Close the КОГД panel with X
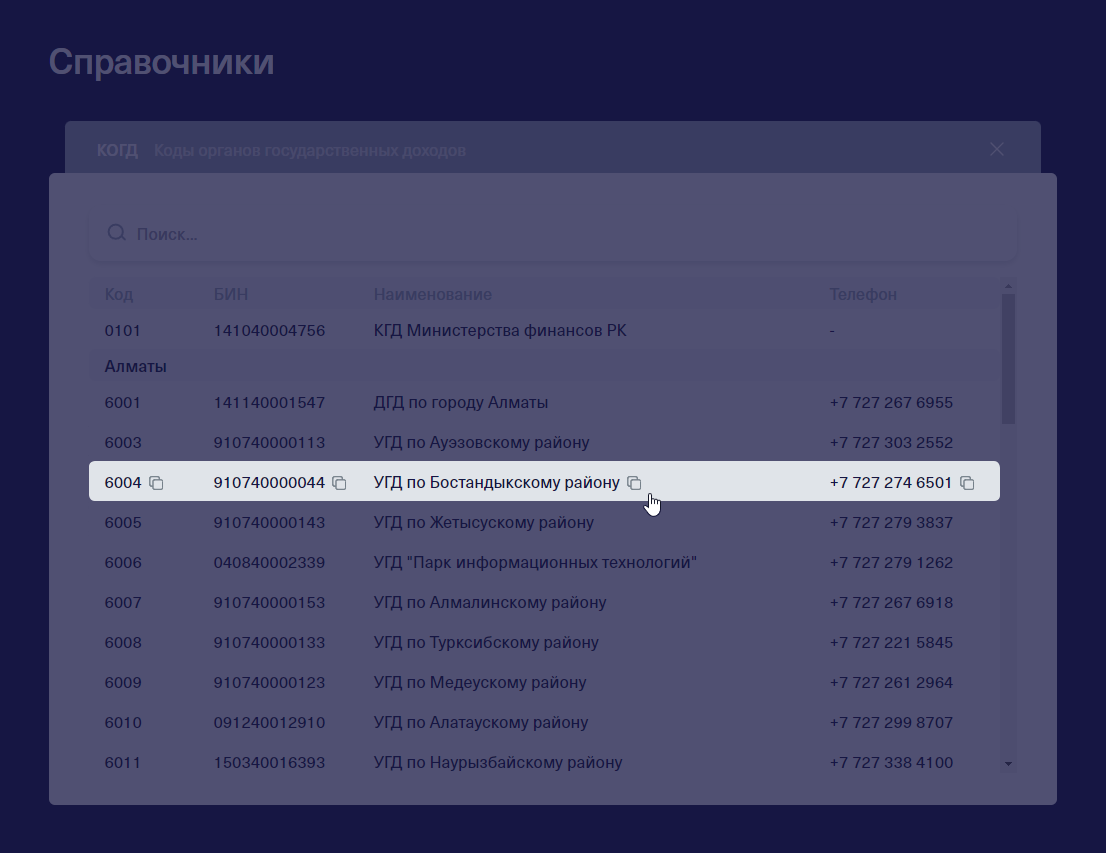 997,150
